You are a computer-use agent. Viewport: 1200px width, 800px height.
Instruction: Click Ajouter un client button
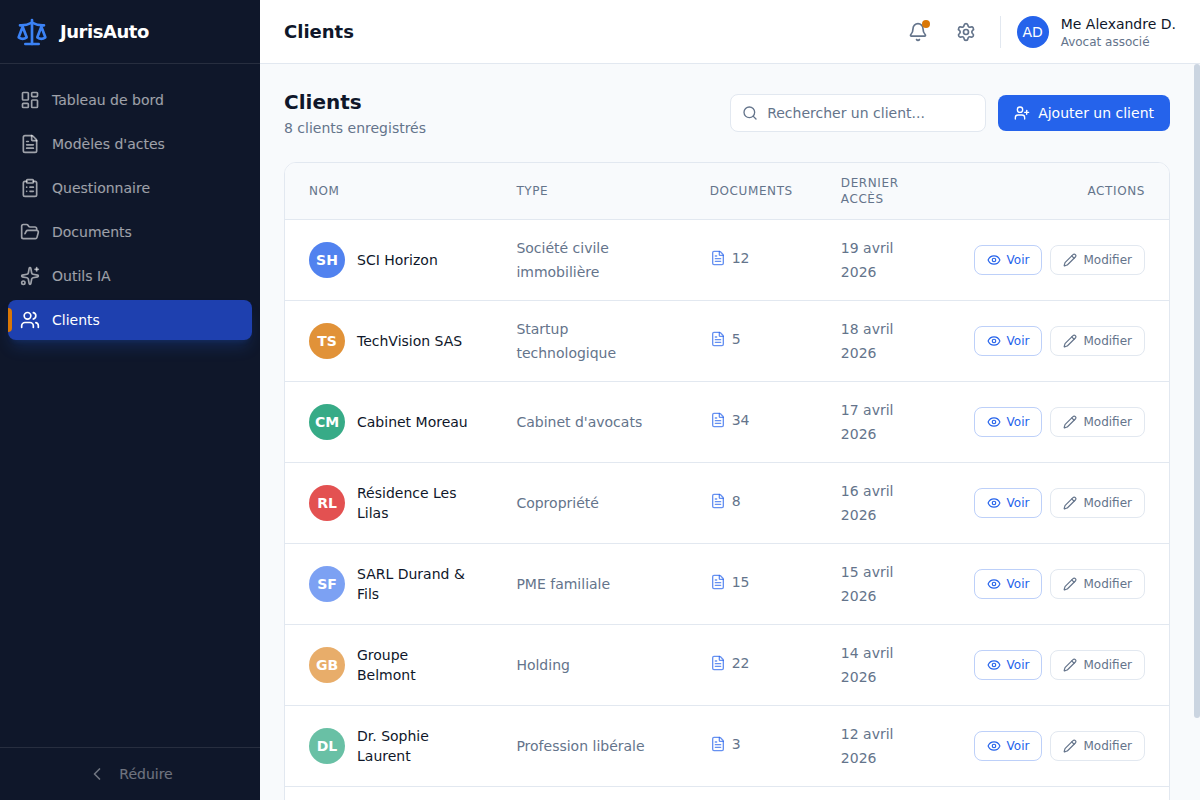[x=1084, y=113]
